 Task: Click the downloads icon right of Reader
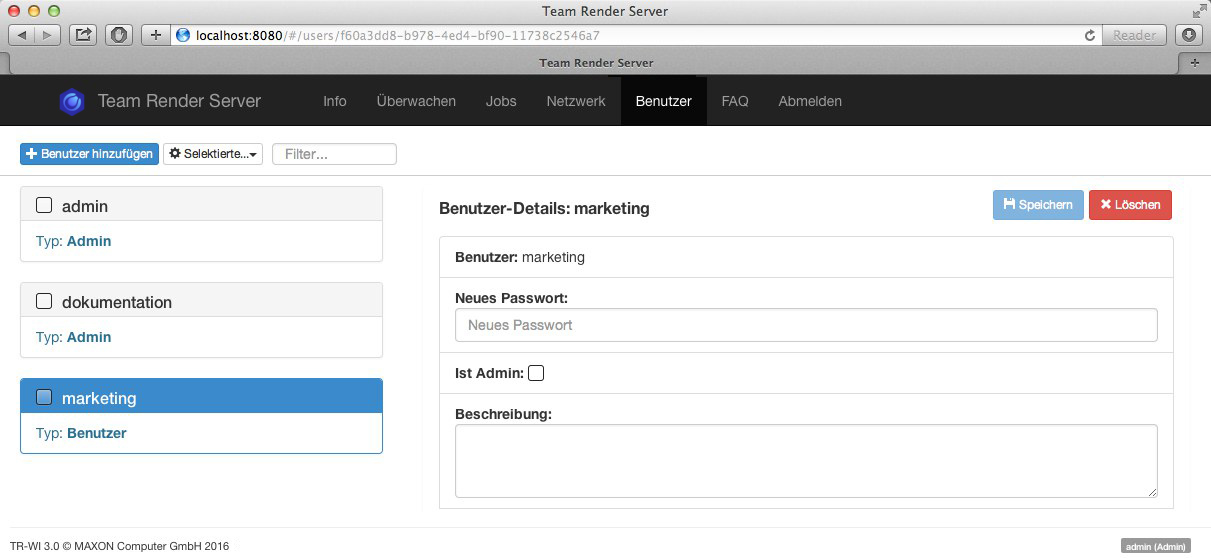click(1189, 35)
